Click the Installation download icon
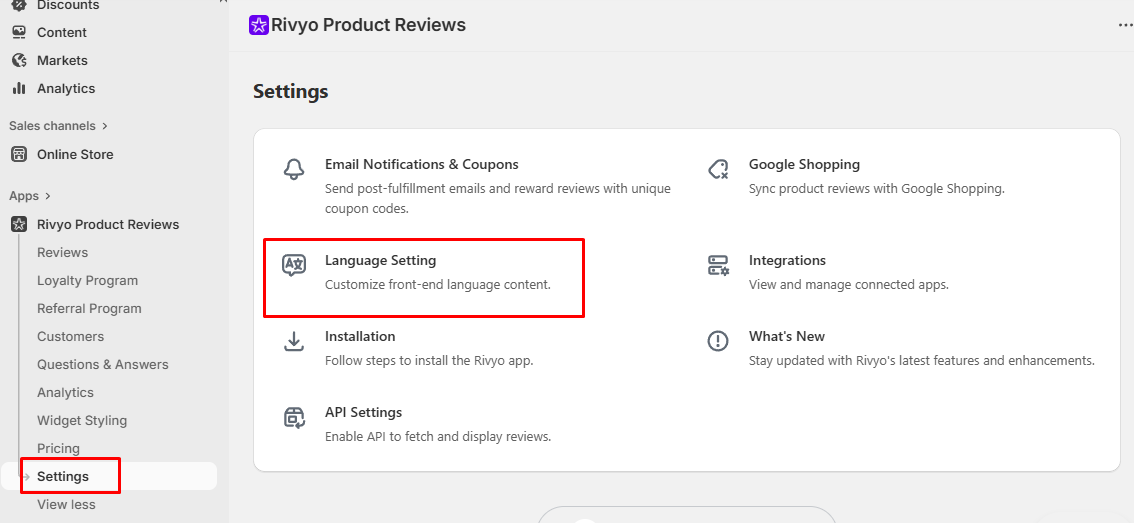Image resolution: width=1134 pixels, height=523 pixels. [294, 341]
